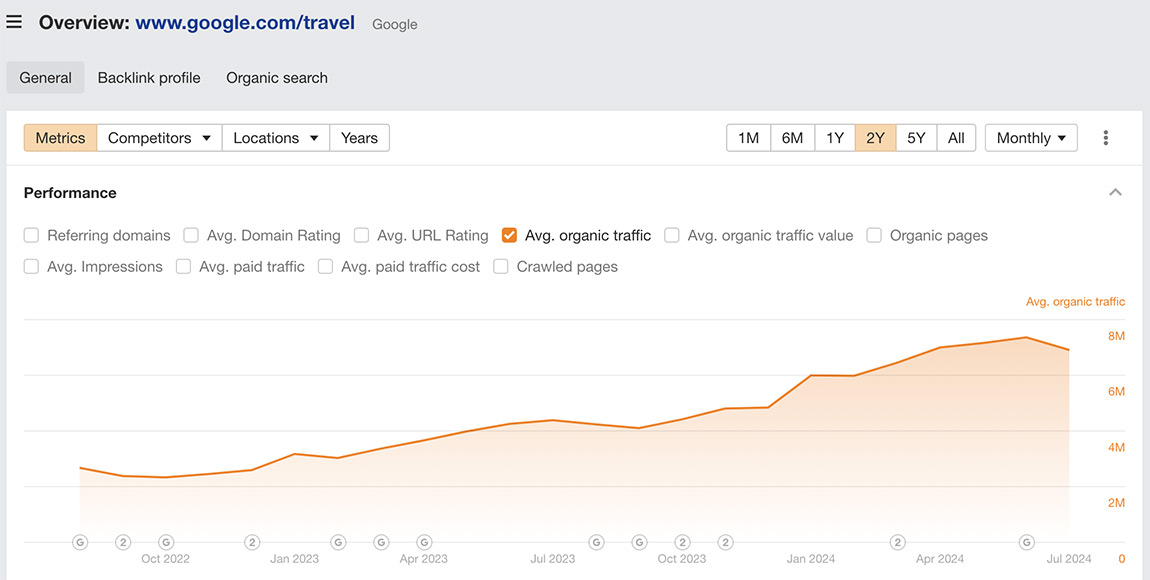The image size is (1150, 580).
Task: Click '2' marker between Oct 2022 and Jan 2023
Action: coord(252,543)
